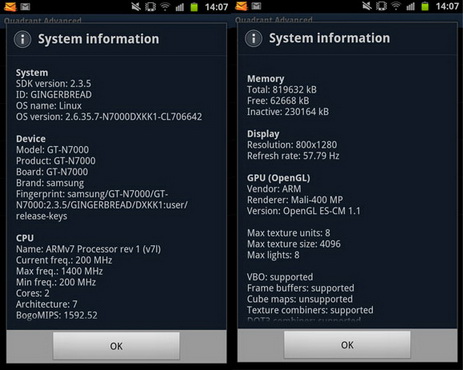Tap orange envelope notification in right status bar

click(241, 6)
